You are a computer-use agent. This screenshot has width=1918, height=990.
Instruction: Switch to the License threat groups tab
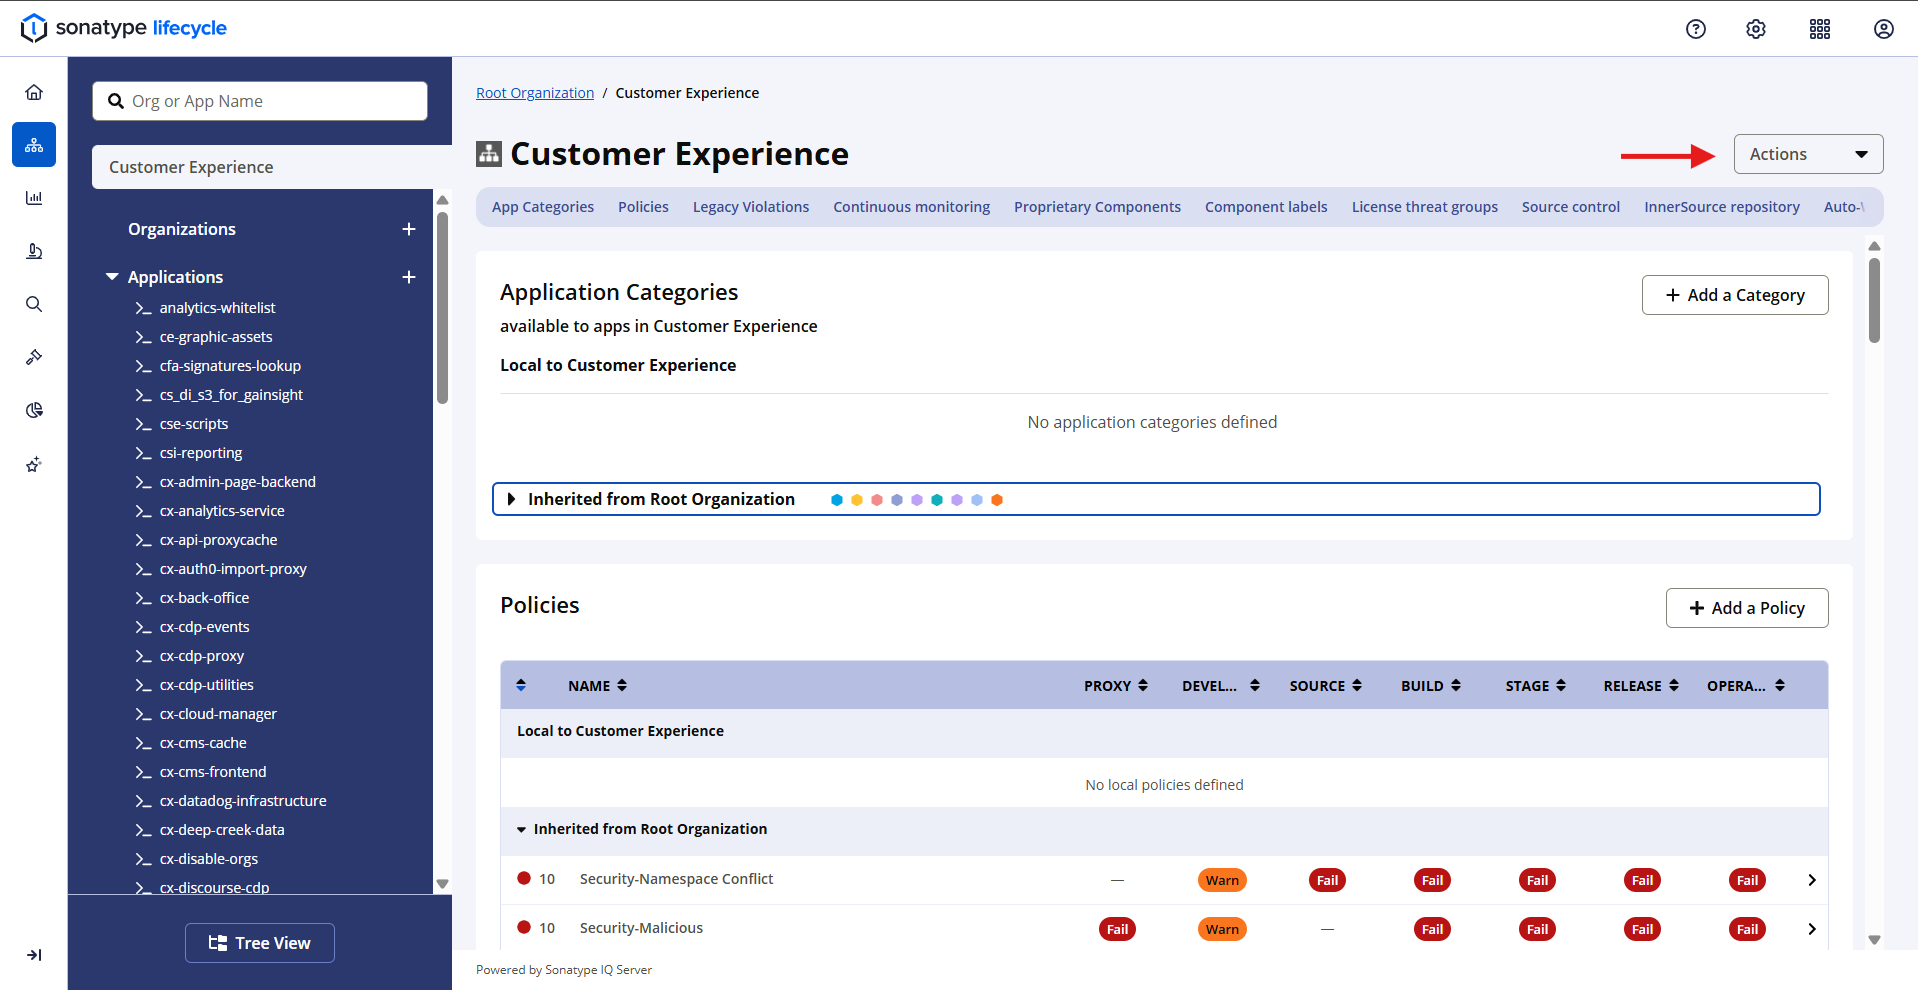click(1425, 207)
